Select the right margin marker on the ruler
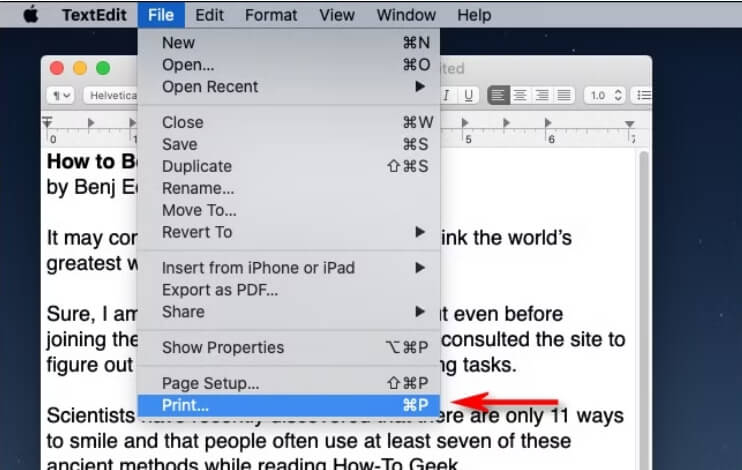 point(629,124)
